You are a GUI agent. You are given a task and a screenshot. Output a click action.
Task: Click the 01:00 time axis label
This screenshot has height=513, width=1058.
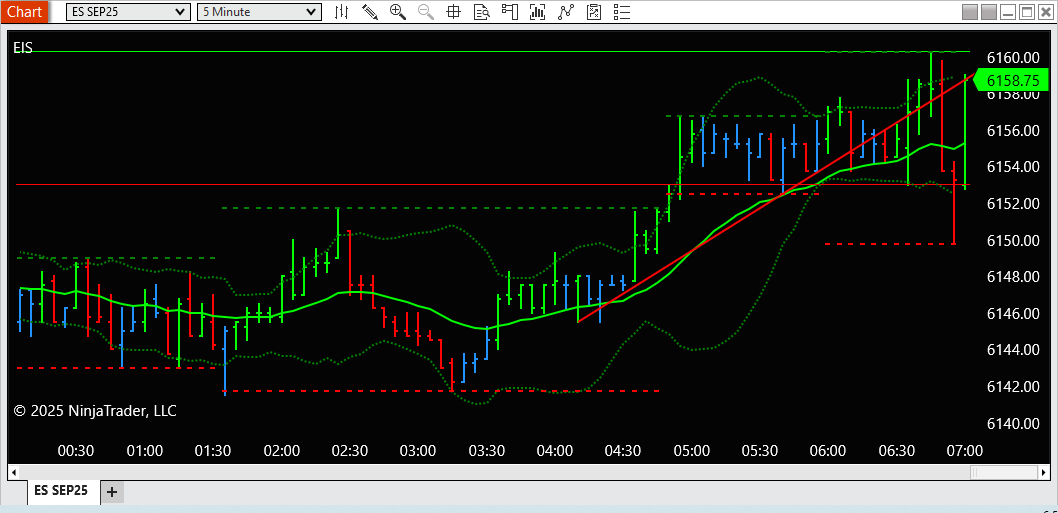145,450
